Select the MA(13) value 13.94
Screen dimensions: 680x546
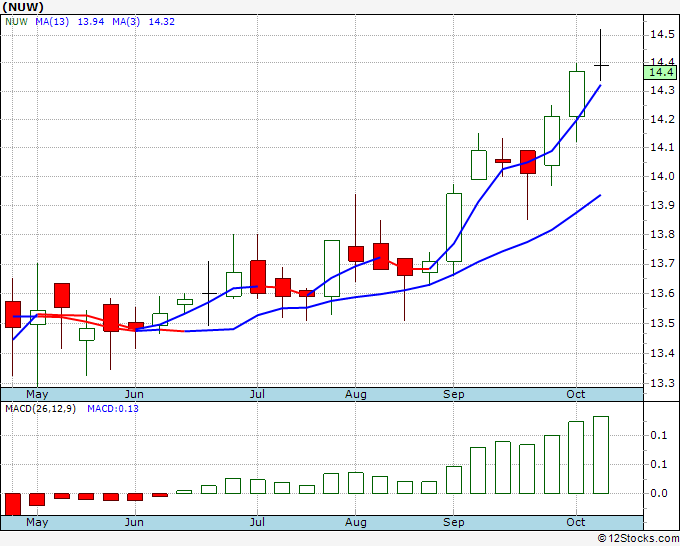pyautogui.click(x=91, y=22)
